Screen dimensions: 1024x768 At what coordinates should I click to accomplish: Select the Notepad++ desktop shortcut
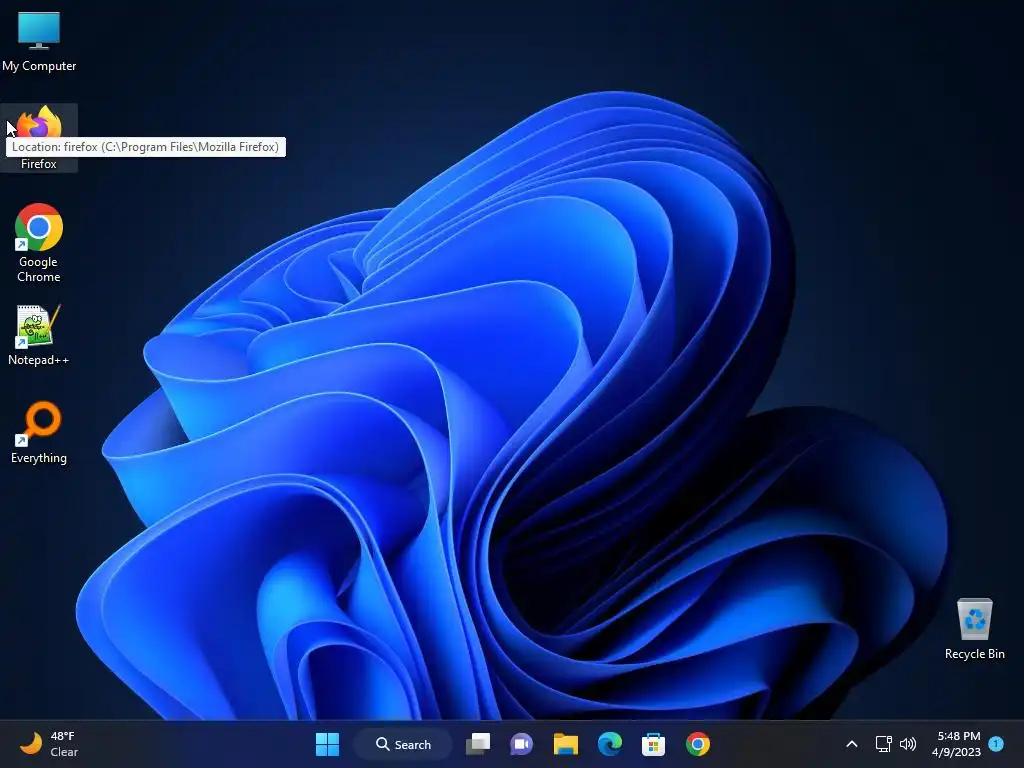pyautogui.click(x=39, y=334)
